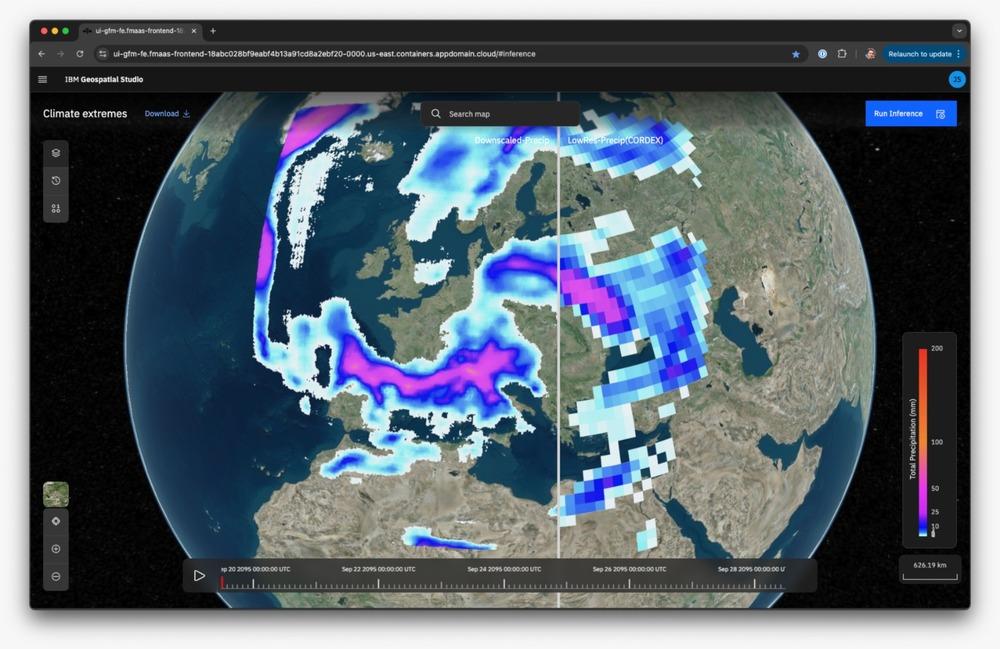Zoom in on the map
1000x649 pixels.
coord(56,549)
